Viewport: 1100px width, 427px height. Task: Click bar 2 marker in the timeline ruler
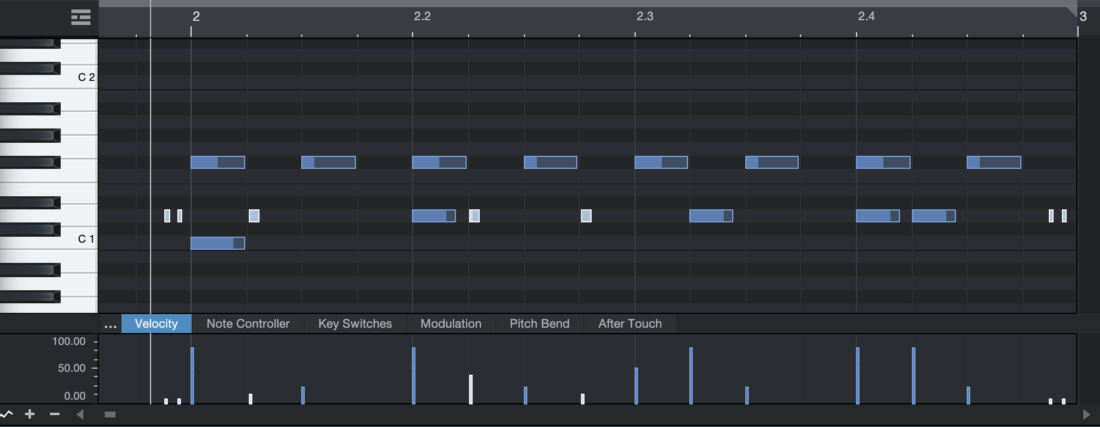point(196,17)
